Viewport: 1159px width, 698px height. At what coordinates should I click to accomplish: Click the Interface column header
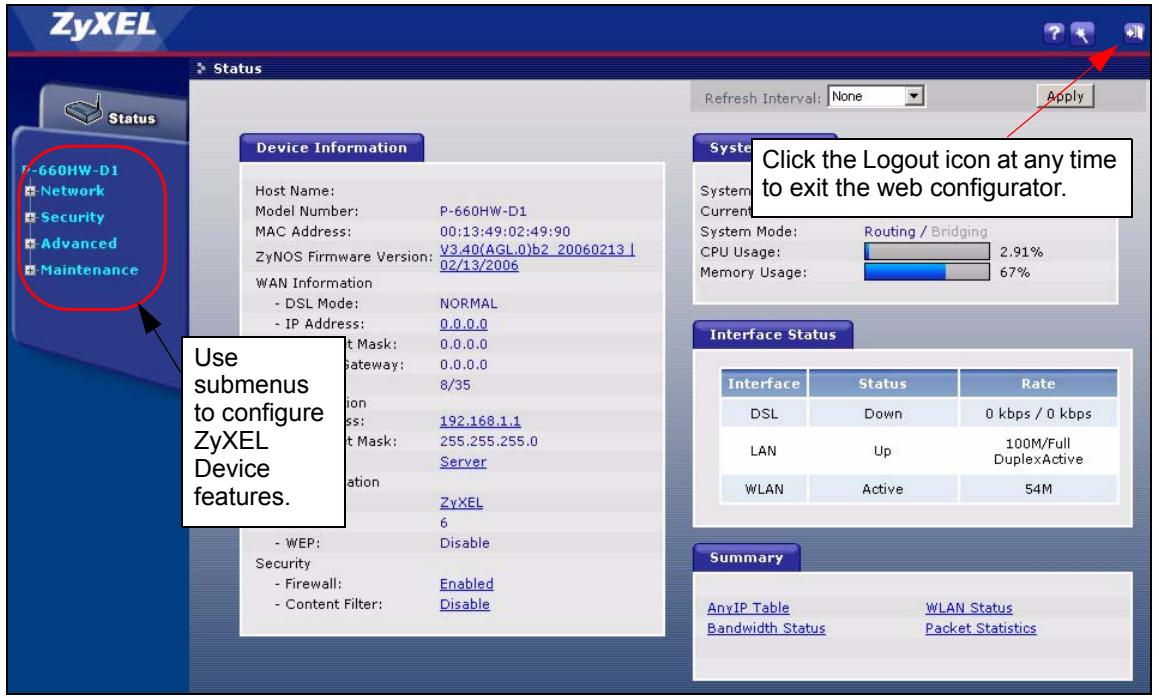[x=764, y=384]
